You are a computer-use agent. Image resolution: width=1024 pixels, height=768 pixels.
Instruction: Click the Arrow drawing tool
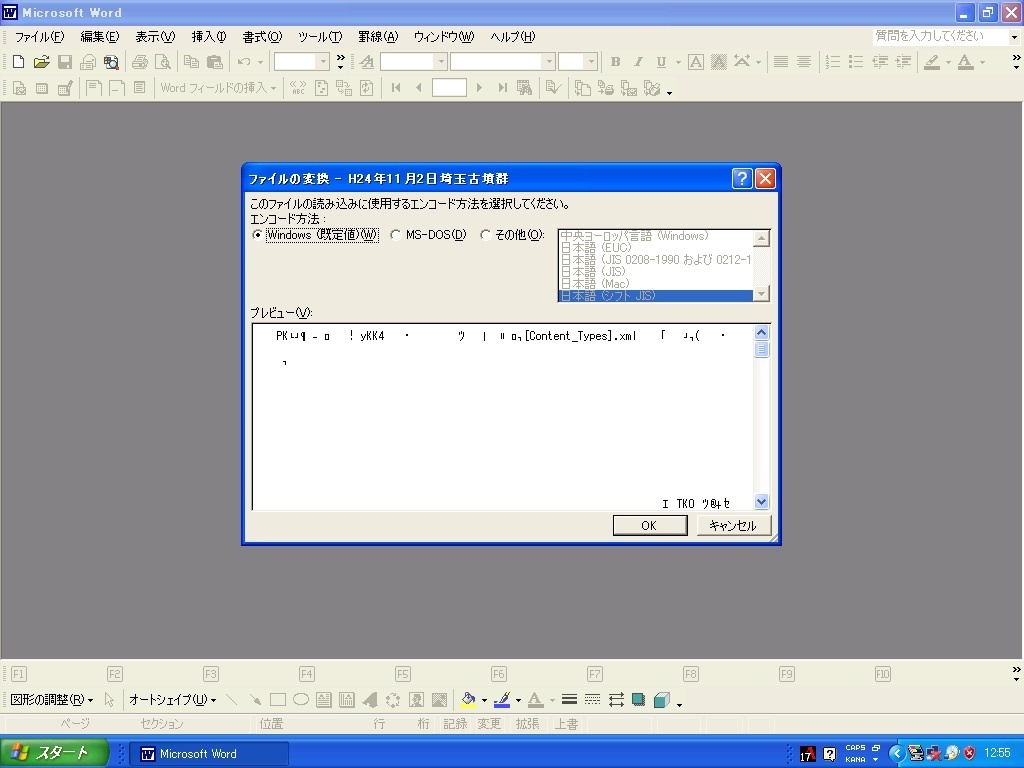255,700
